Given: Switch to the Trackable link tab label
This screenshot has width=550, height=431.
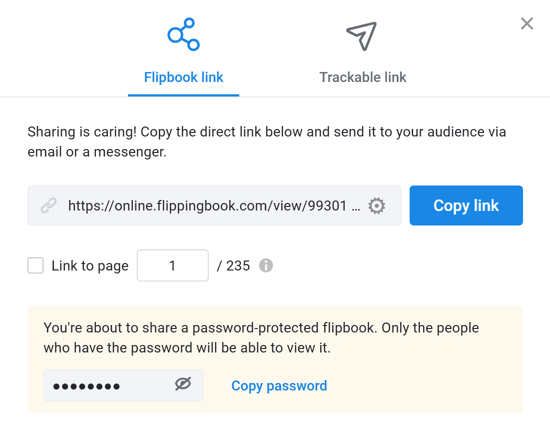Looking at the screenshot, I should click(x=363, y=77).
